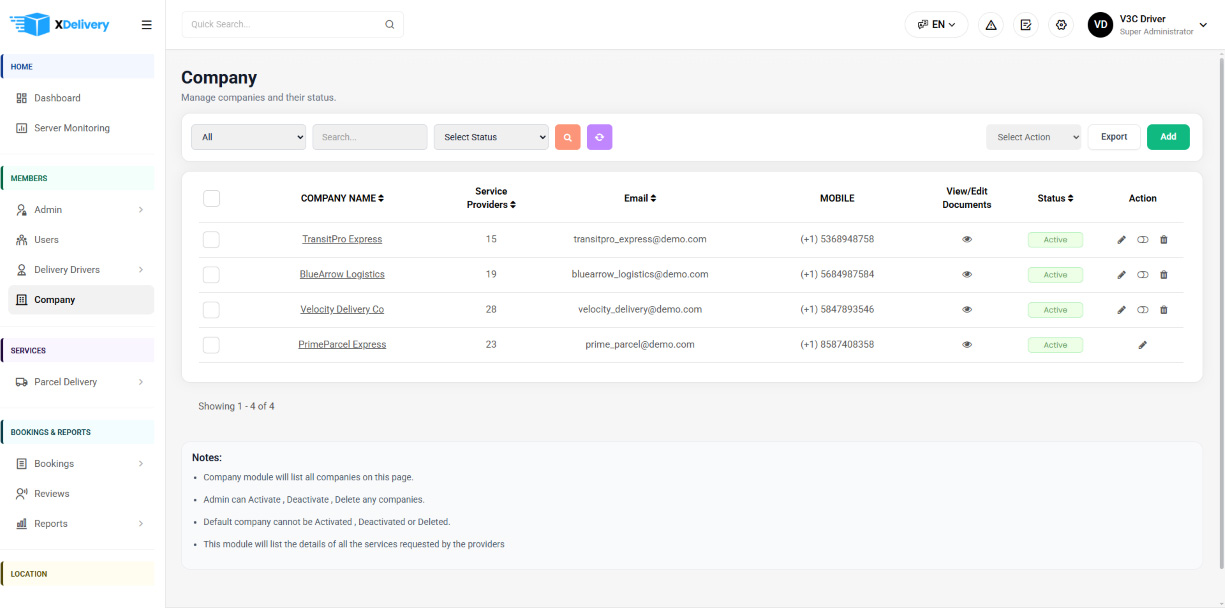Open TransitPro Express company link
Screen dimensions: 1225x608
(x=342, y=240)
